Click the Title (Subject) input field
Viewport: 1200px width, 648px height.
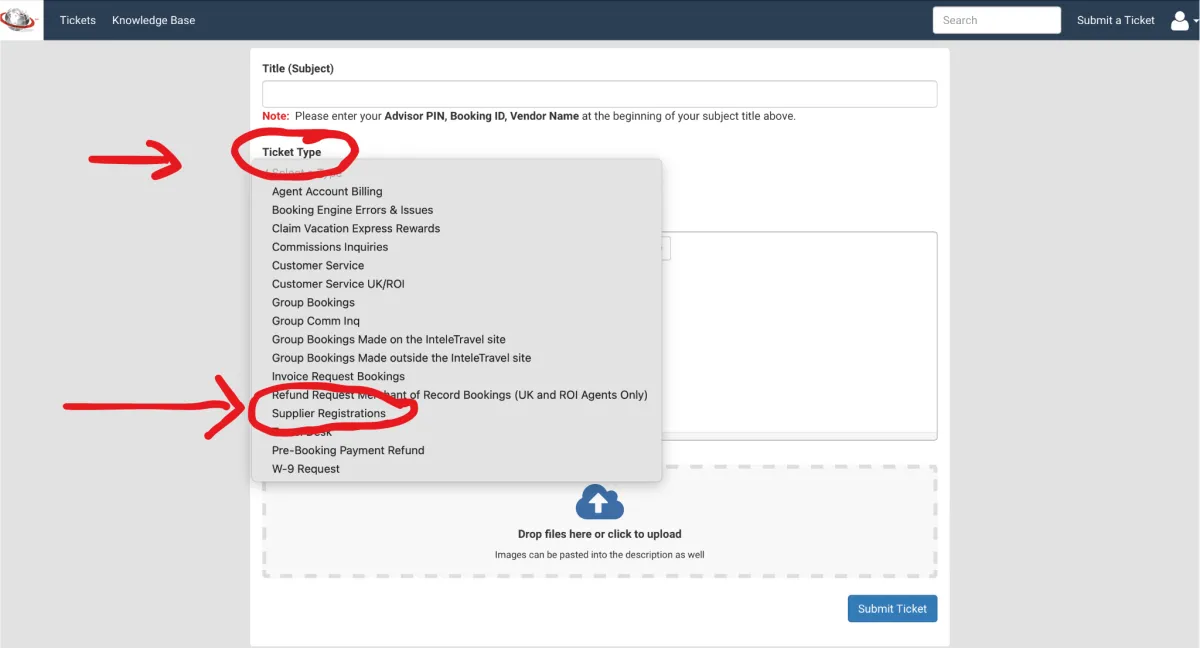pos(600,94)
